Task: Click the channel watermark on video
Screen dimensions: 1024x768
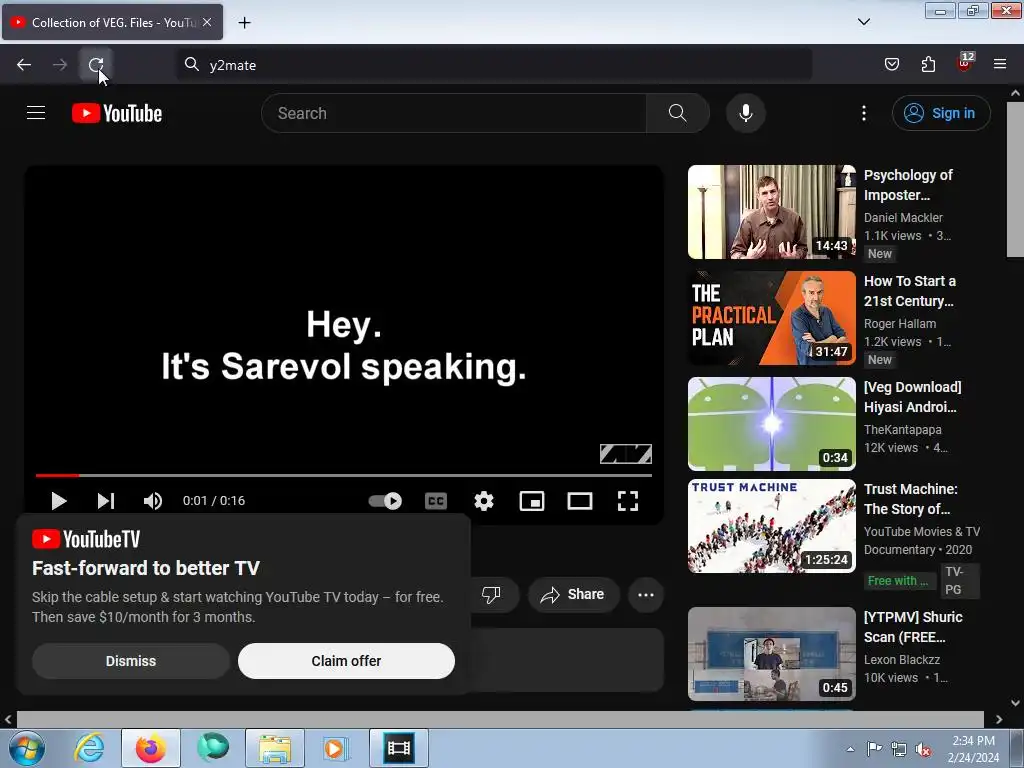Action: click(x=626, y=453)
